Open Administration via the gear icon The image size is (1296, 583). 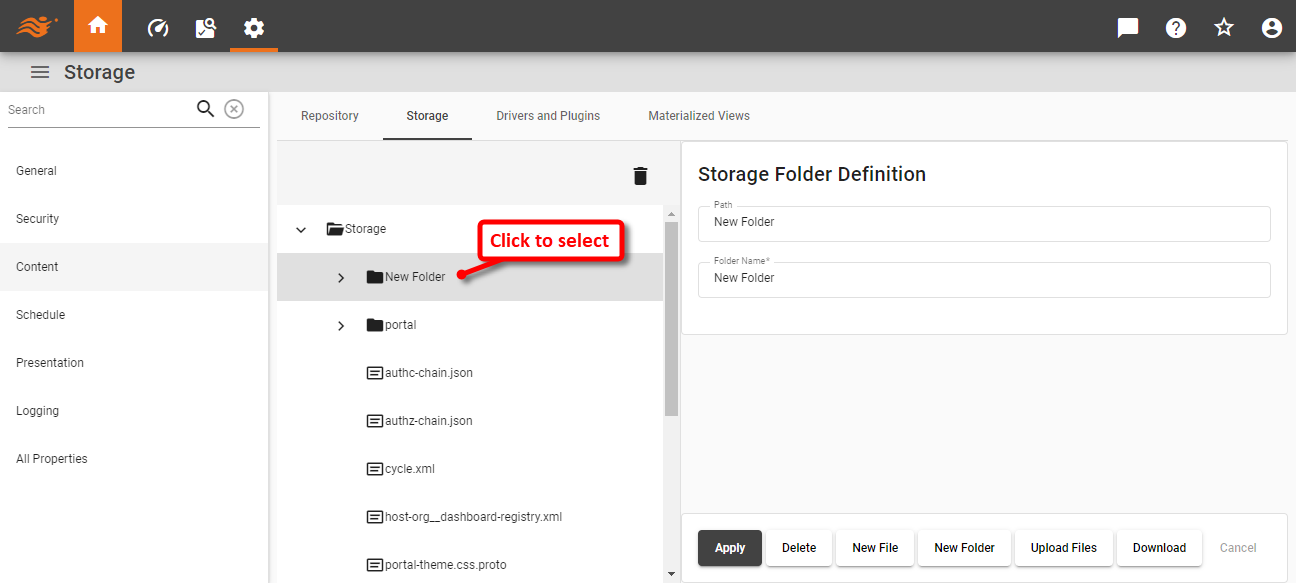coord(253,27)
